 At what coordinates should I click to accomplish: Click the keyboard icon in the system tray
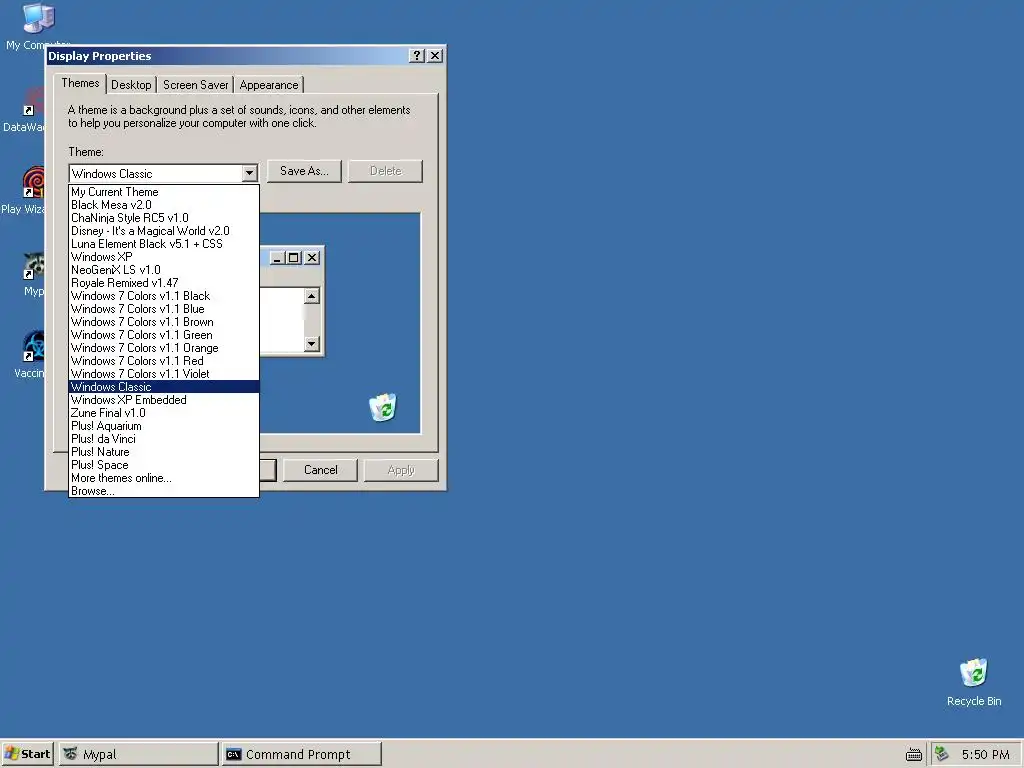coord(914,755)
